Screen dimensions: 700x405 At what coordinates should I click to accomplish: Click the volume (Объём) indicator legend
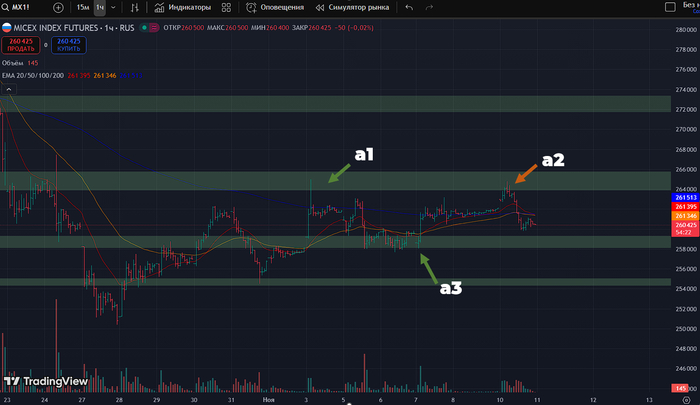click(17, 64)
